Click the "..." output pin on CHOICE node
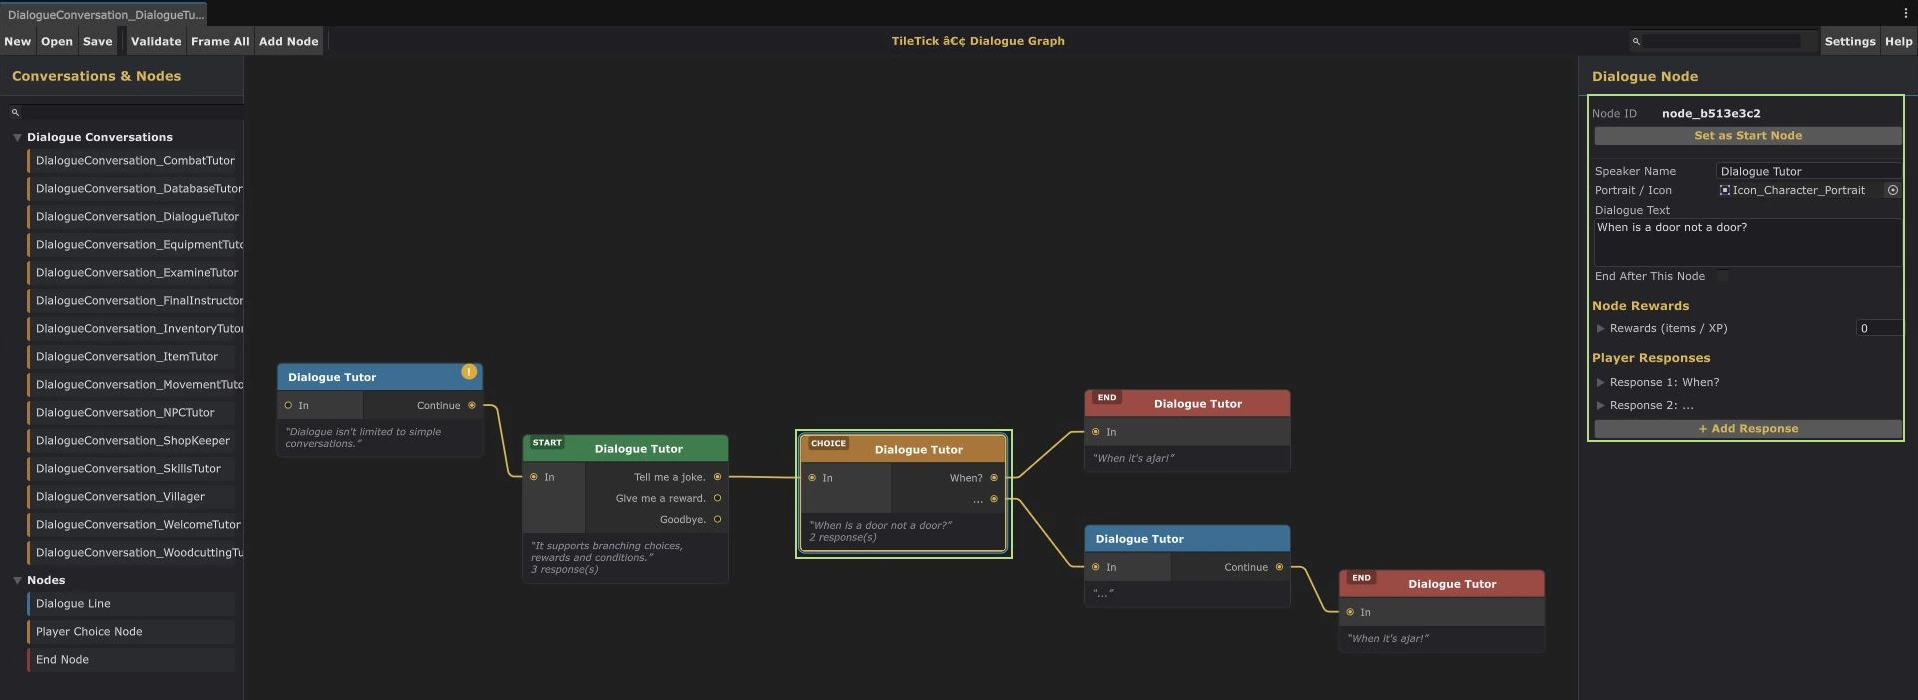 pyautogui.click(x=994, y=499)
